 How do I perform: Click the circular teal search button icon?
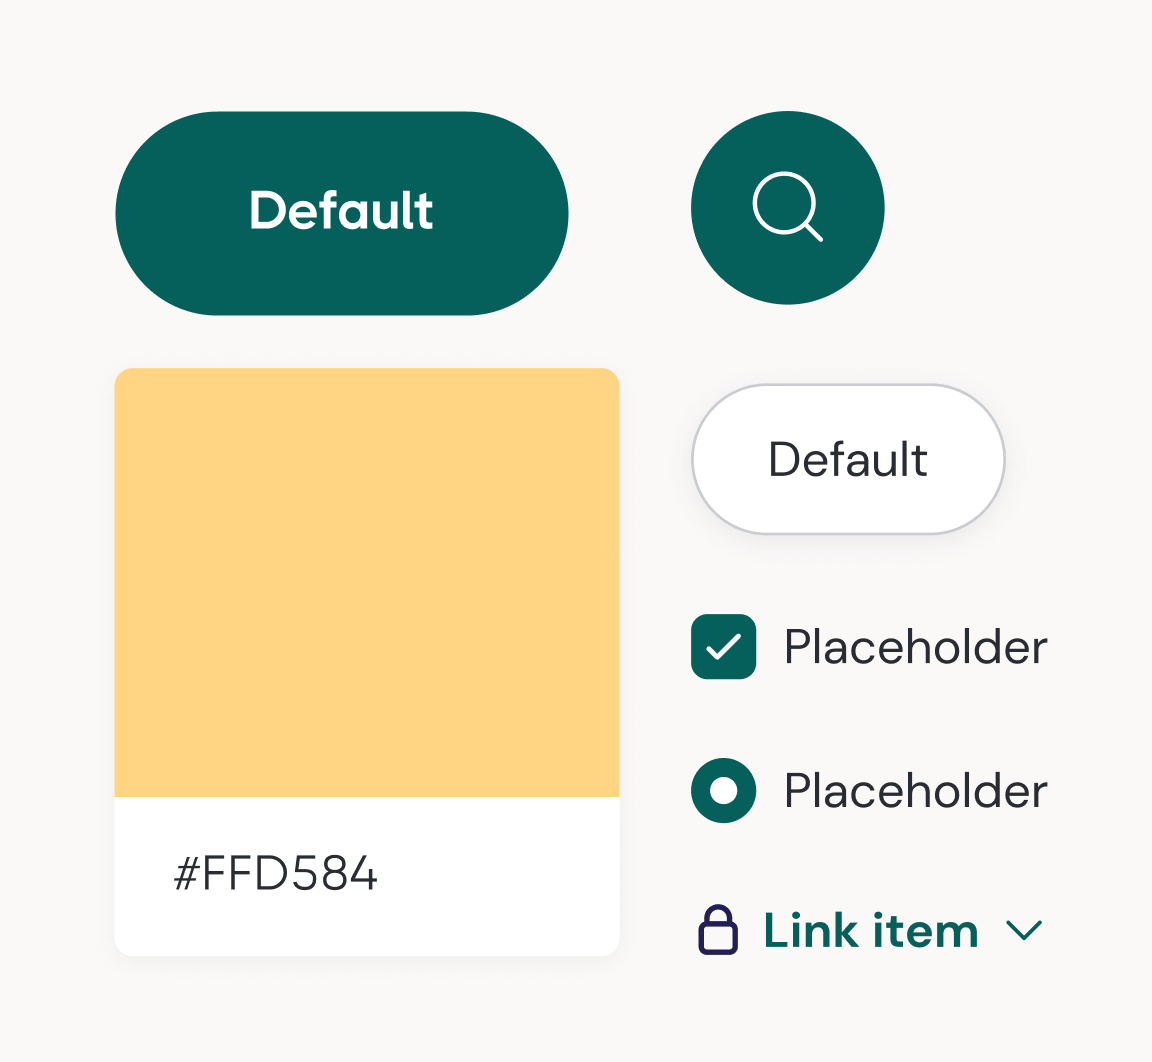pyautogui.click(x=787, y=207)
